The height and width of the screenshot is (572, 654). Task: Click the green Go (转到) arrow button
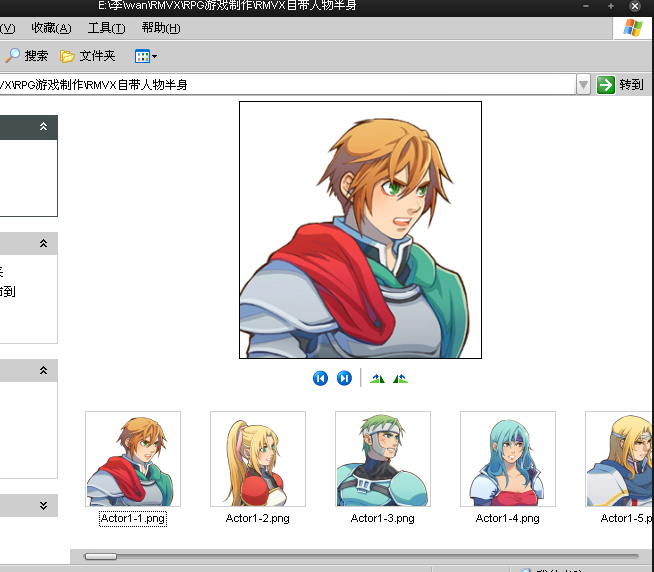coord(606,85)
